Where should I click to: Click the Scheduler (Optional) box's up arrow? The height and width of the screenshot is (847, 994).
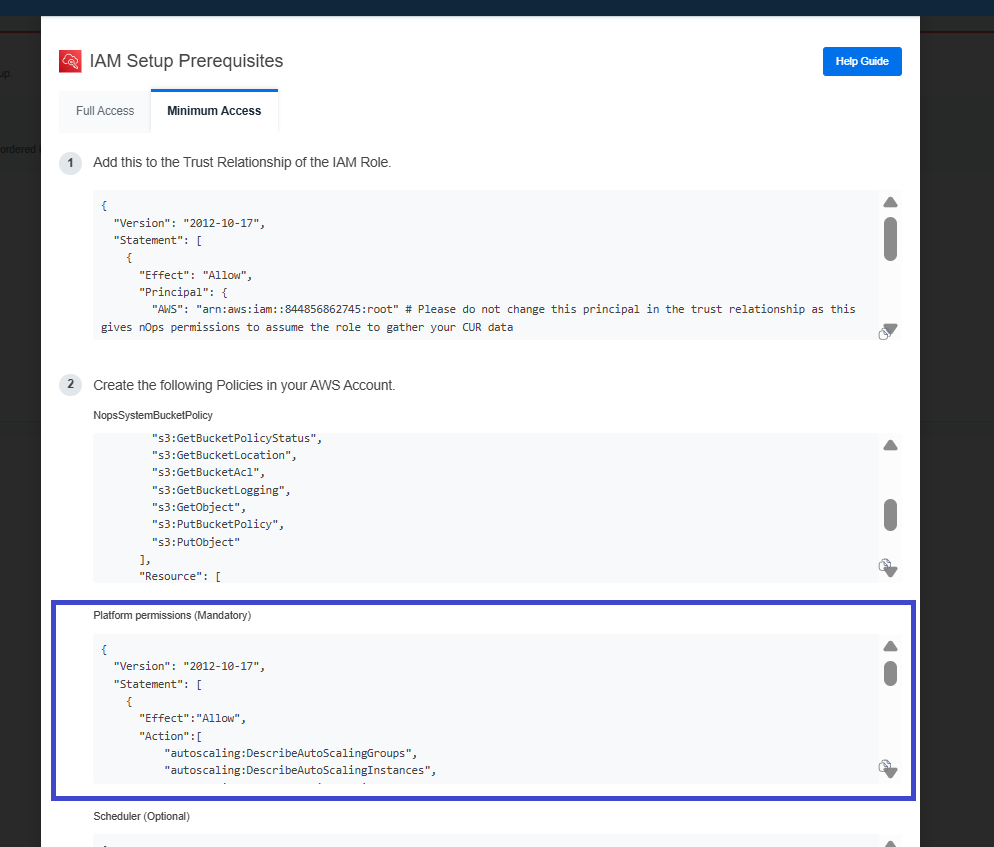890,844
